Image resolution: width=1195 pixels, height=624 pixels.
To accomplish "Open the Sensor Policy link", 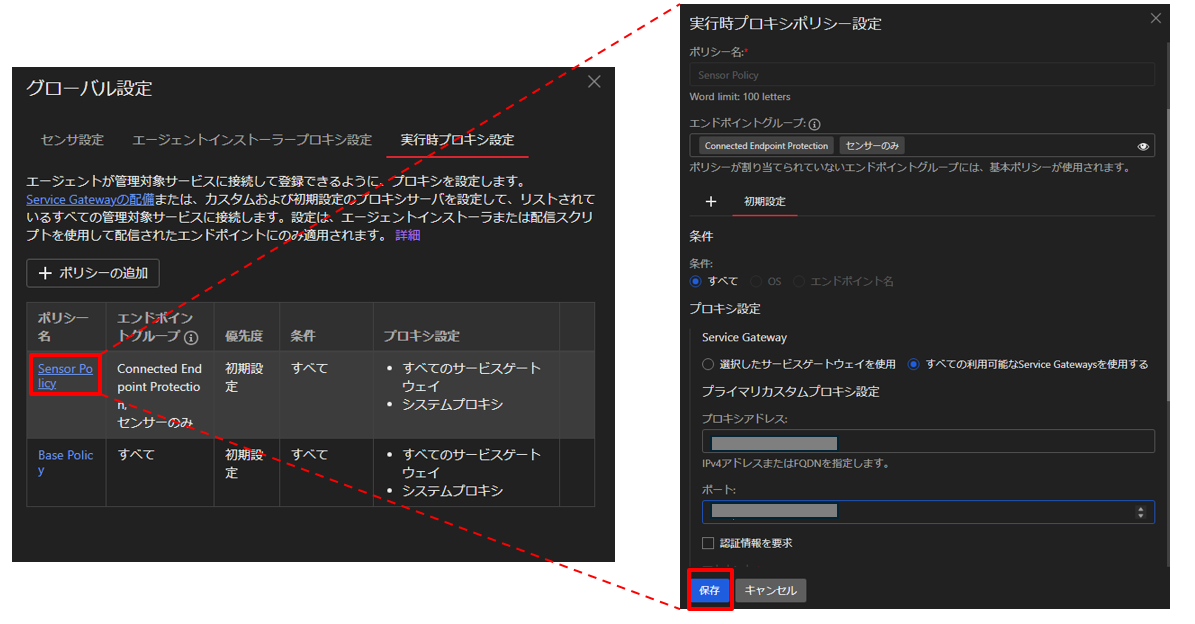I will 65,376.
